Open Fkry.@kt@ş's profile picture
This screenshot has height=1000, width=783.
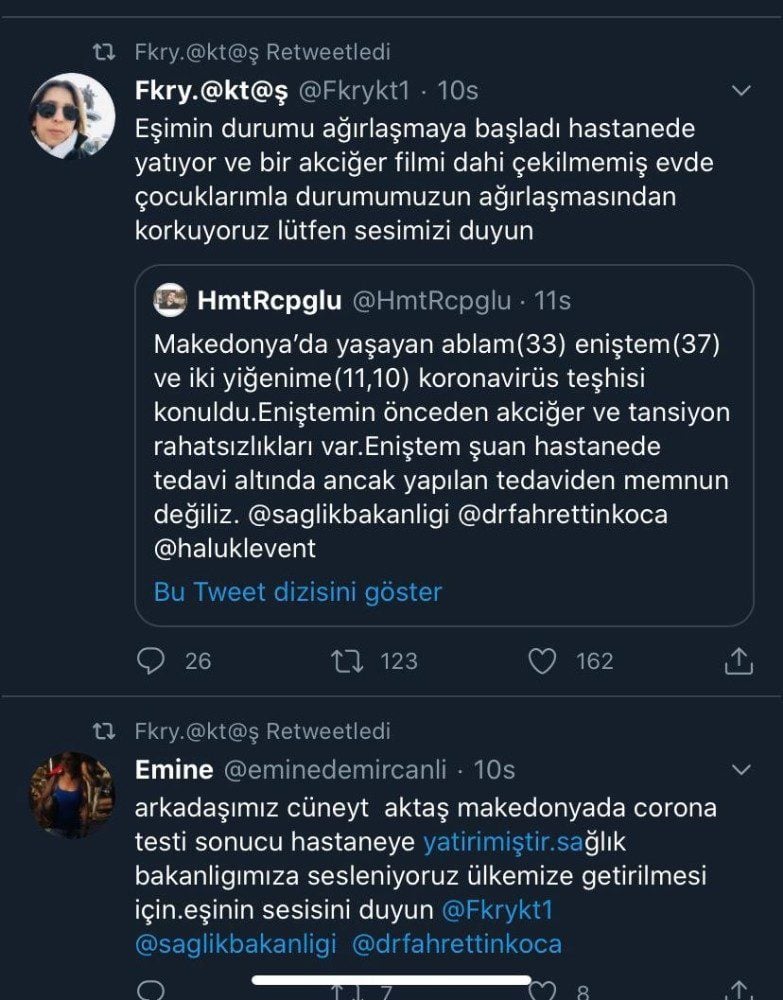click(72, 115)
